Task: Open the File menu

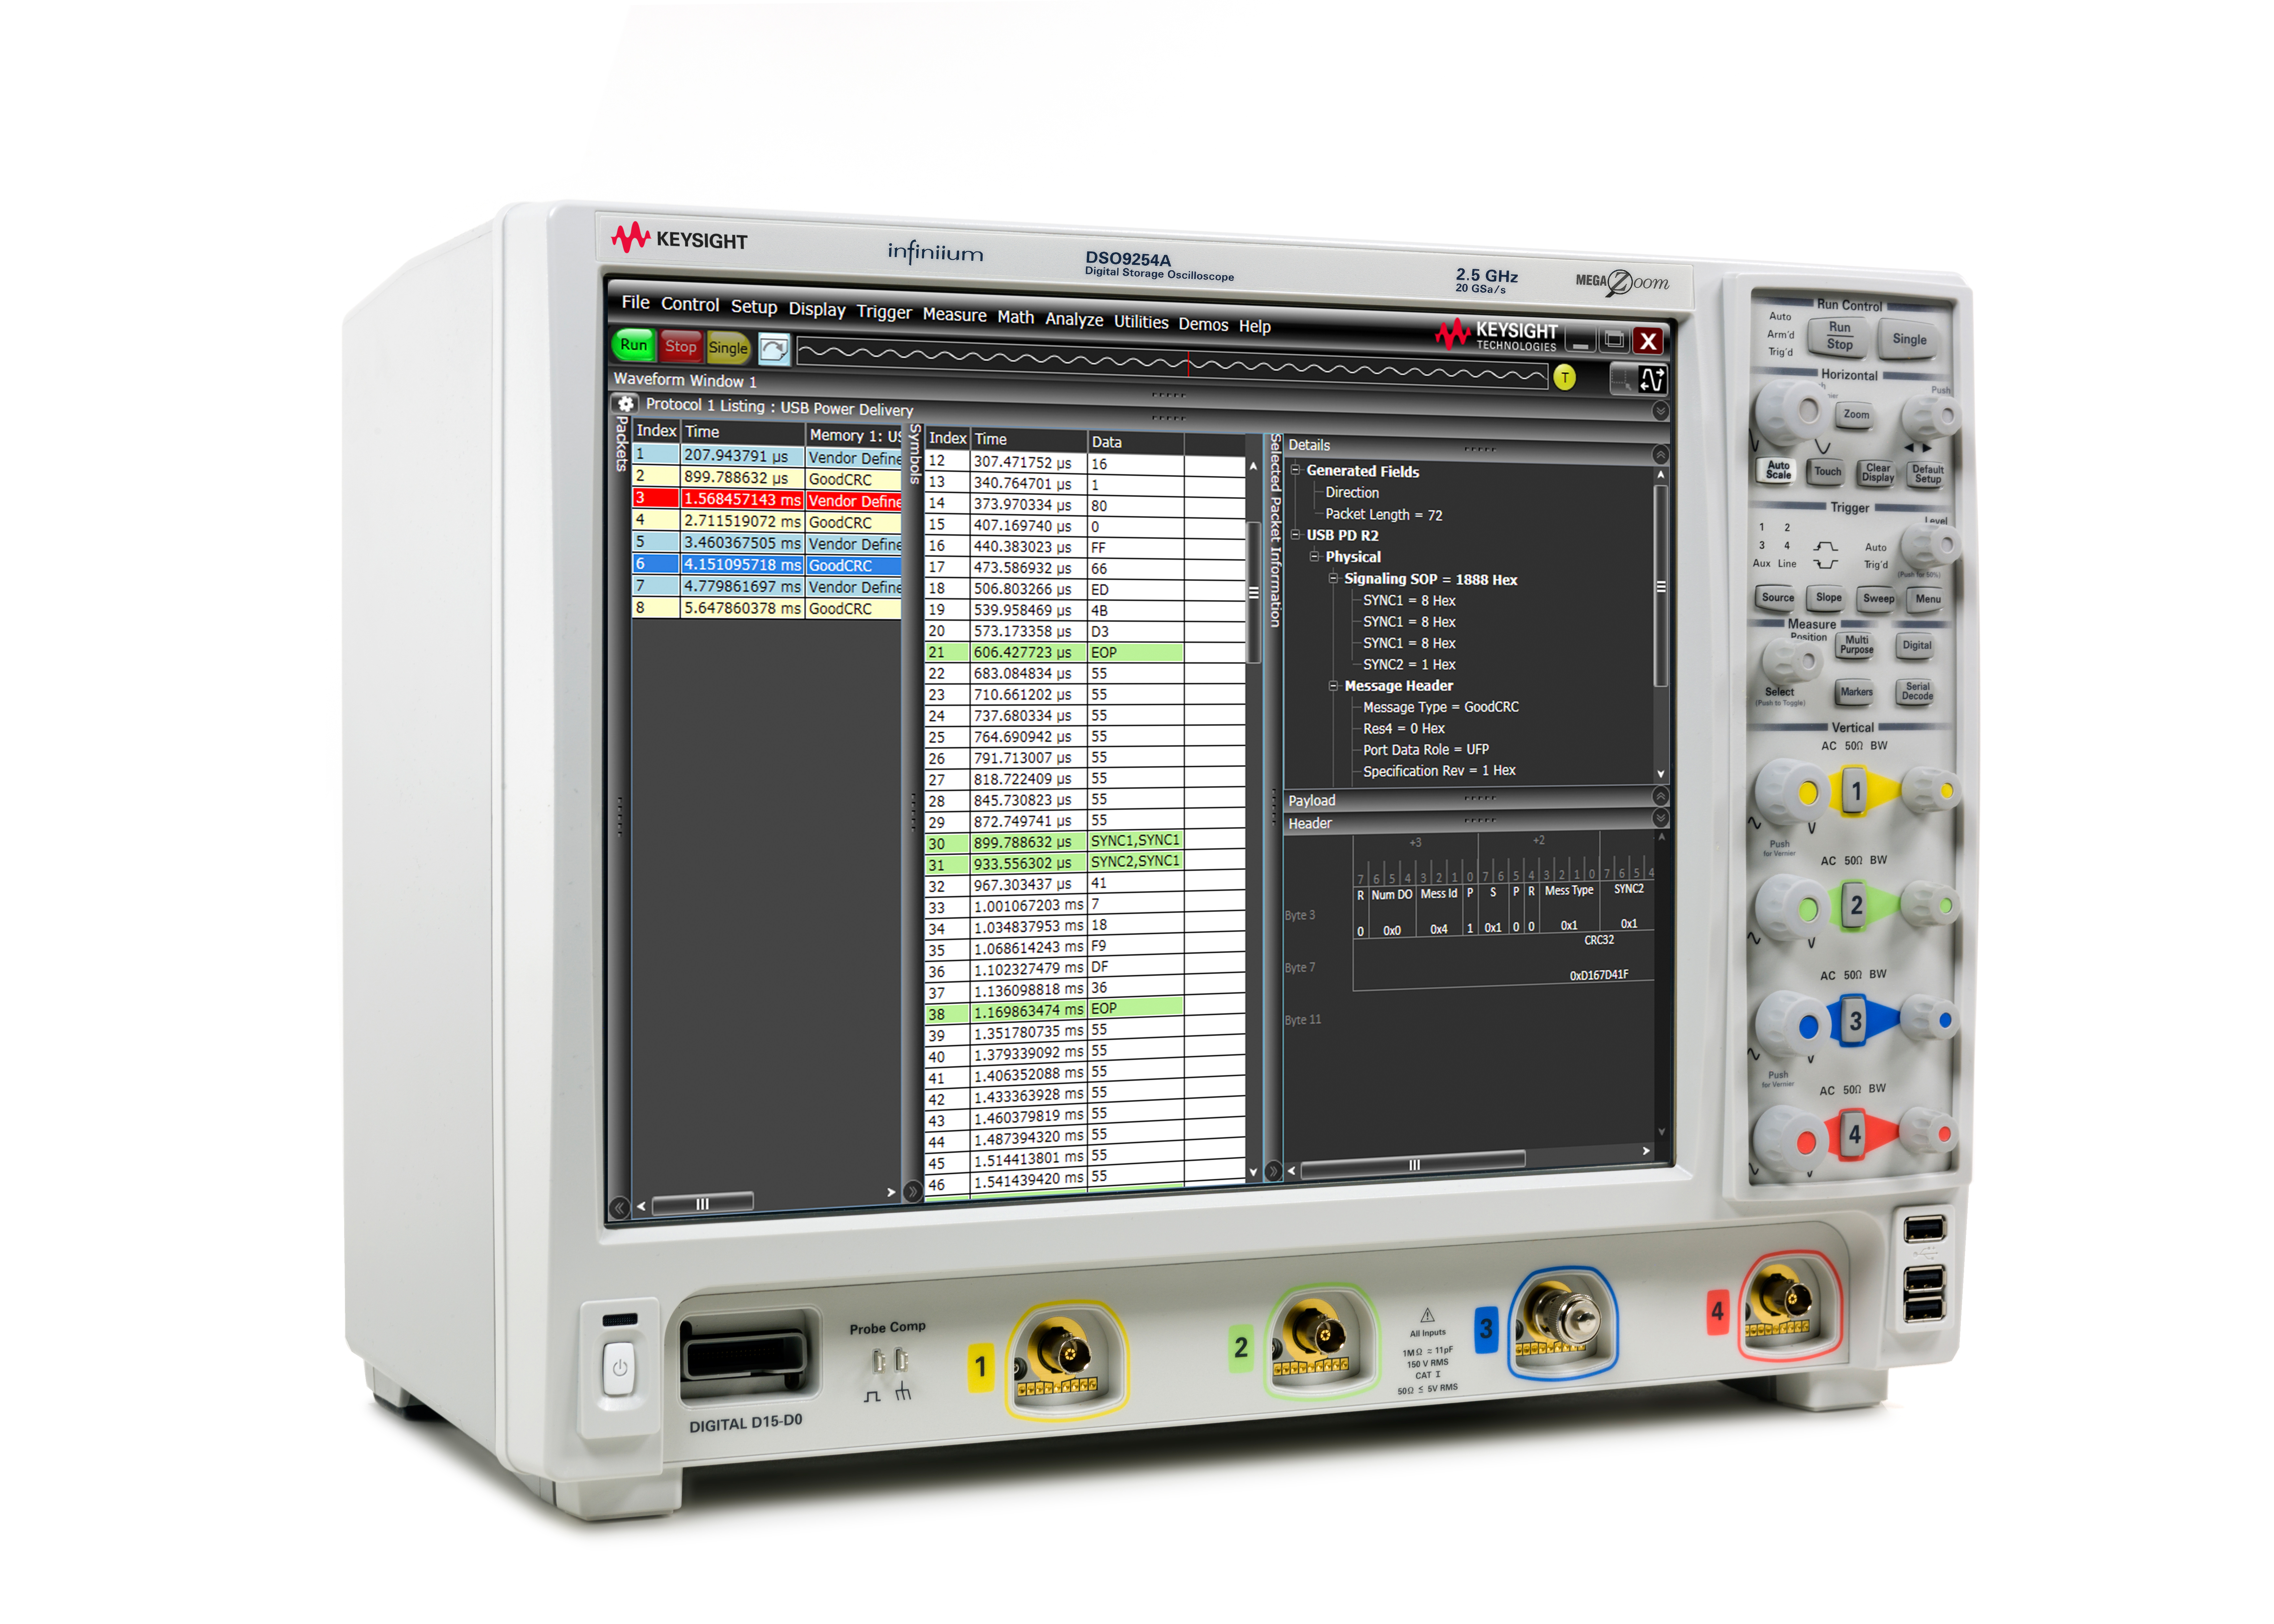Action: [x=635, y=302]
